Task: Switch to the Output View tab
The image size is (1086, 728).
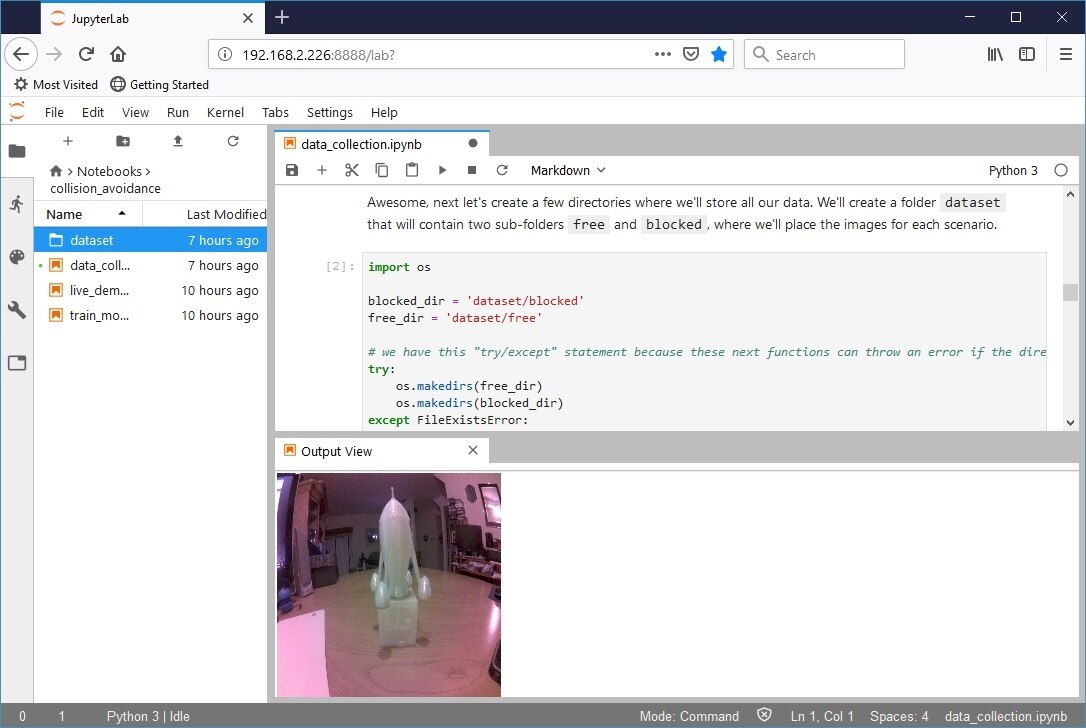Action: 336,452
